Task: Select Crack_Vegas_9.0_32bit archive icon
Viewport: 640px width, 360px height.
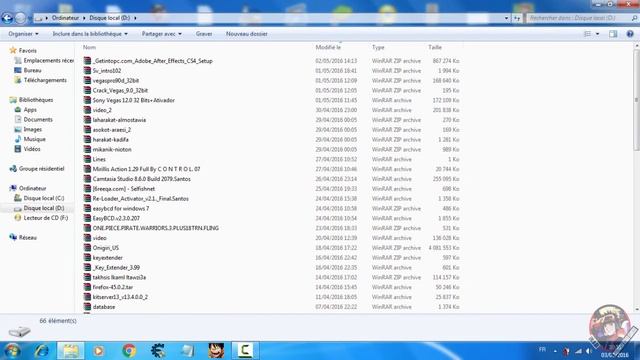Action: (x=87, y=90)
